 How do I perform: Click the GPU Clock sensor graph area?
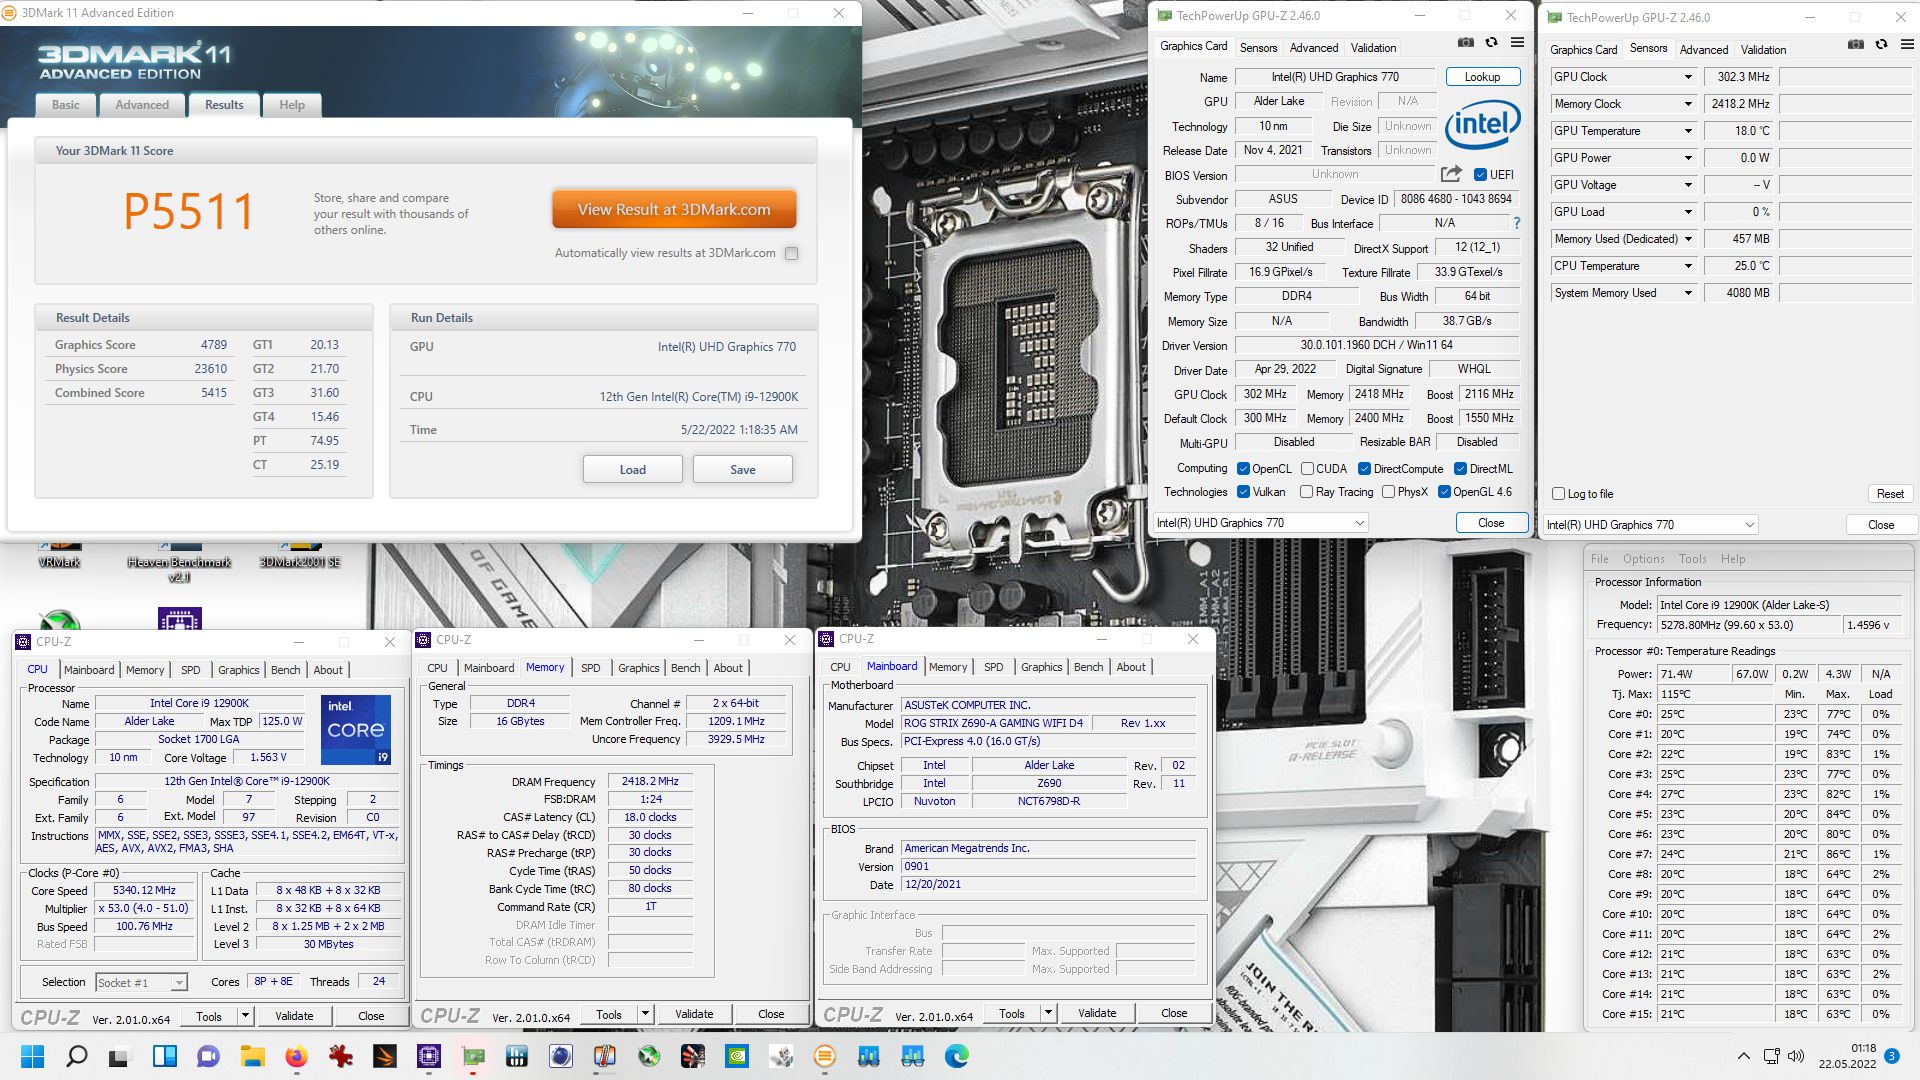[1846, 77]
